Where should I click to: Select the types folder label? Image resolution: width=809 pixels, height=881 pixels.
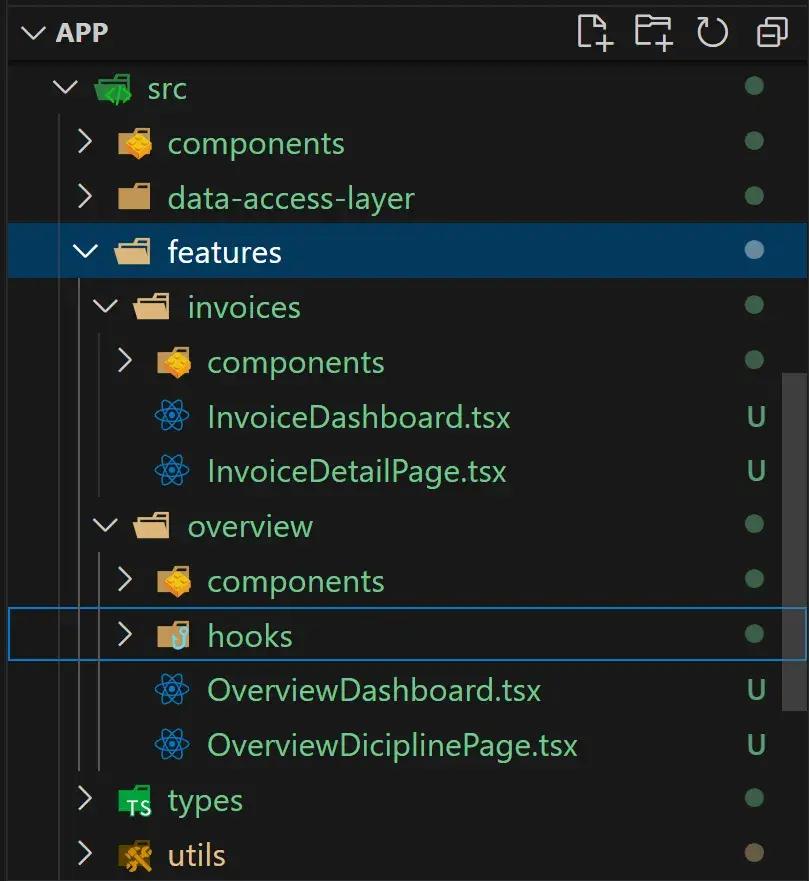(x=205, y=801)
